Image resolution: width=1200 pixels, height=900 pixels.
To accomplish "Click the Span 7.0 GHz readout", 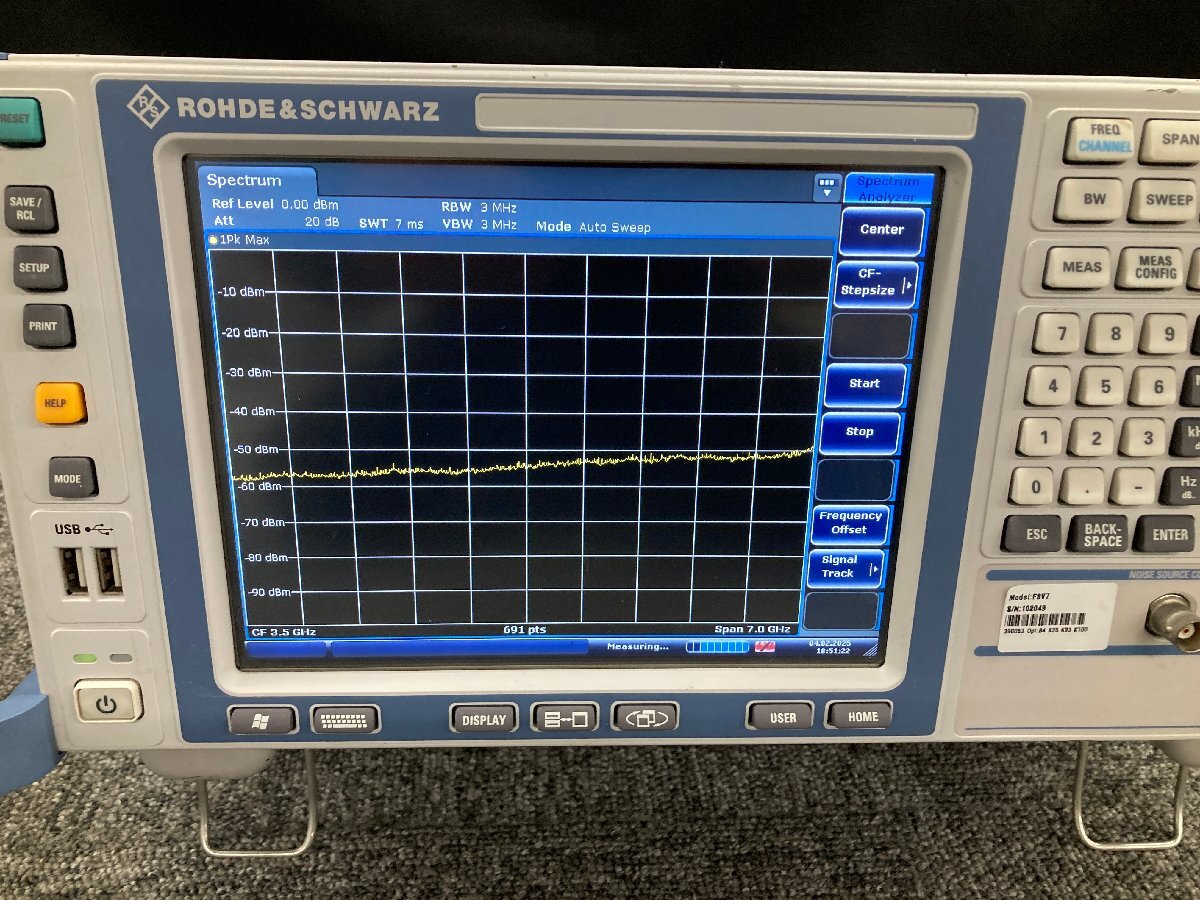I will click(x=752, y=629).
